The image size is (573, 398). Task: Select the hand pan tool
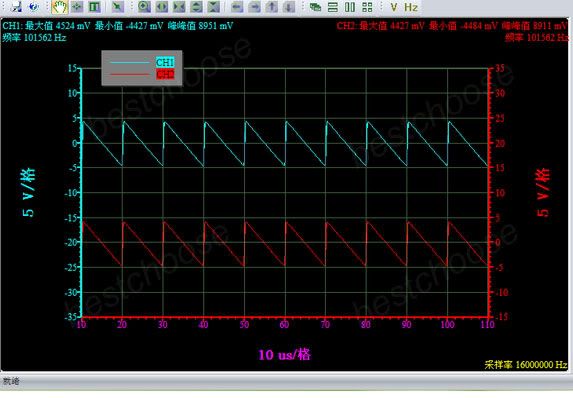(60, 7)
